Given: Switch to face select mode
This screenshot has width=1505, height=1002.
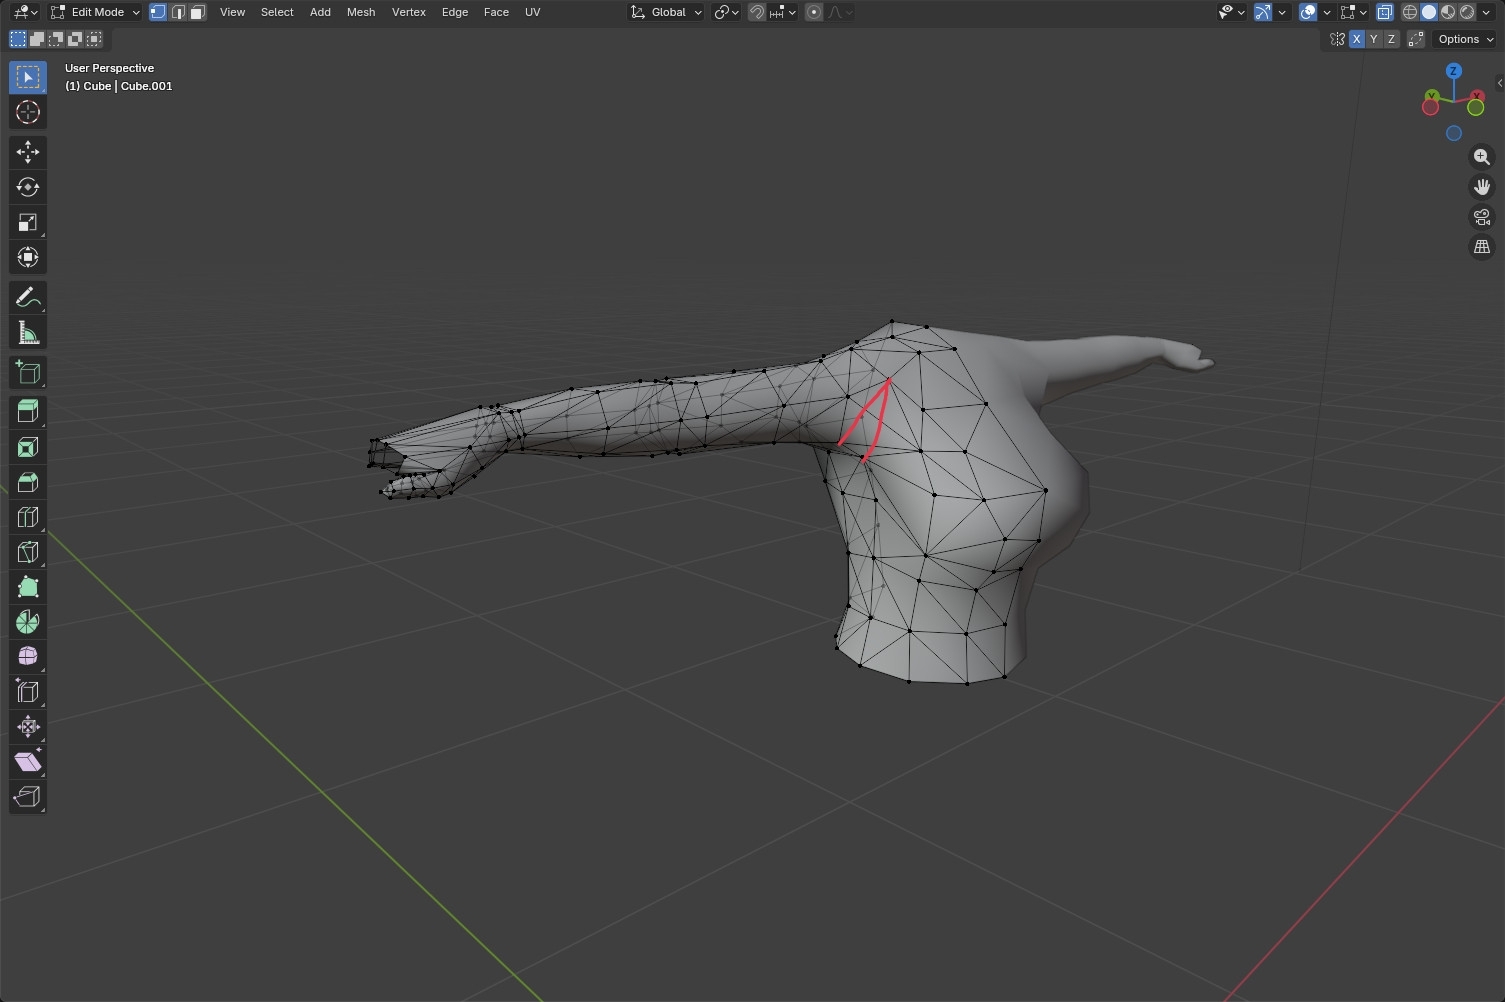Looking at the screenshot, I should pyautogui.click(x=198, y=12).
